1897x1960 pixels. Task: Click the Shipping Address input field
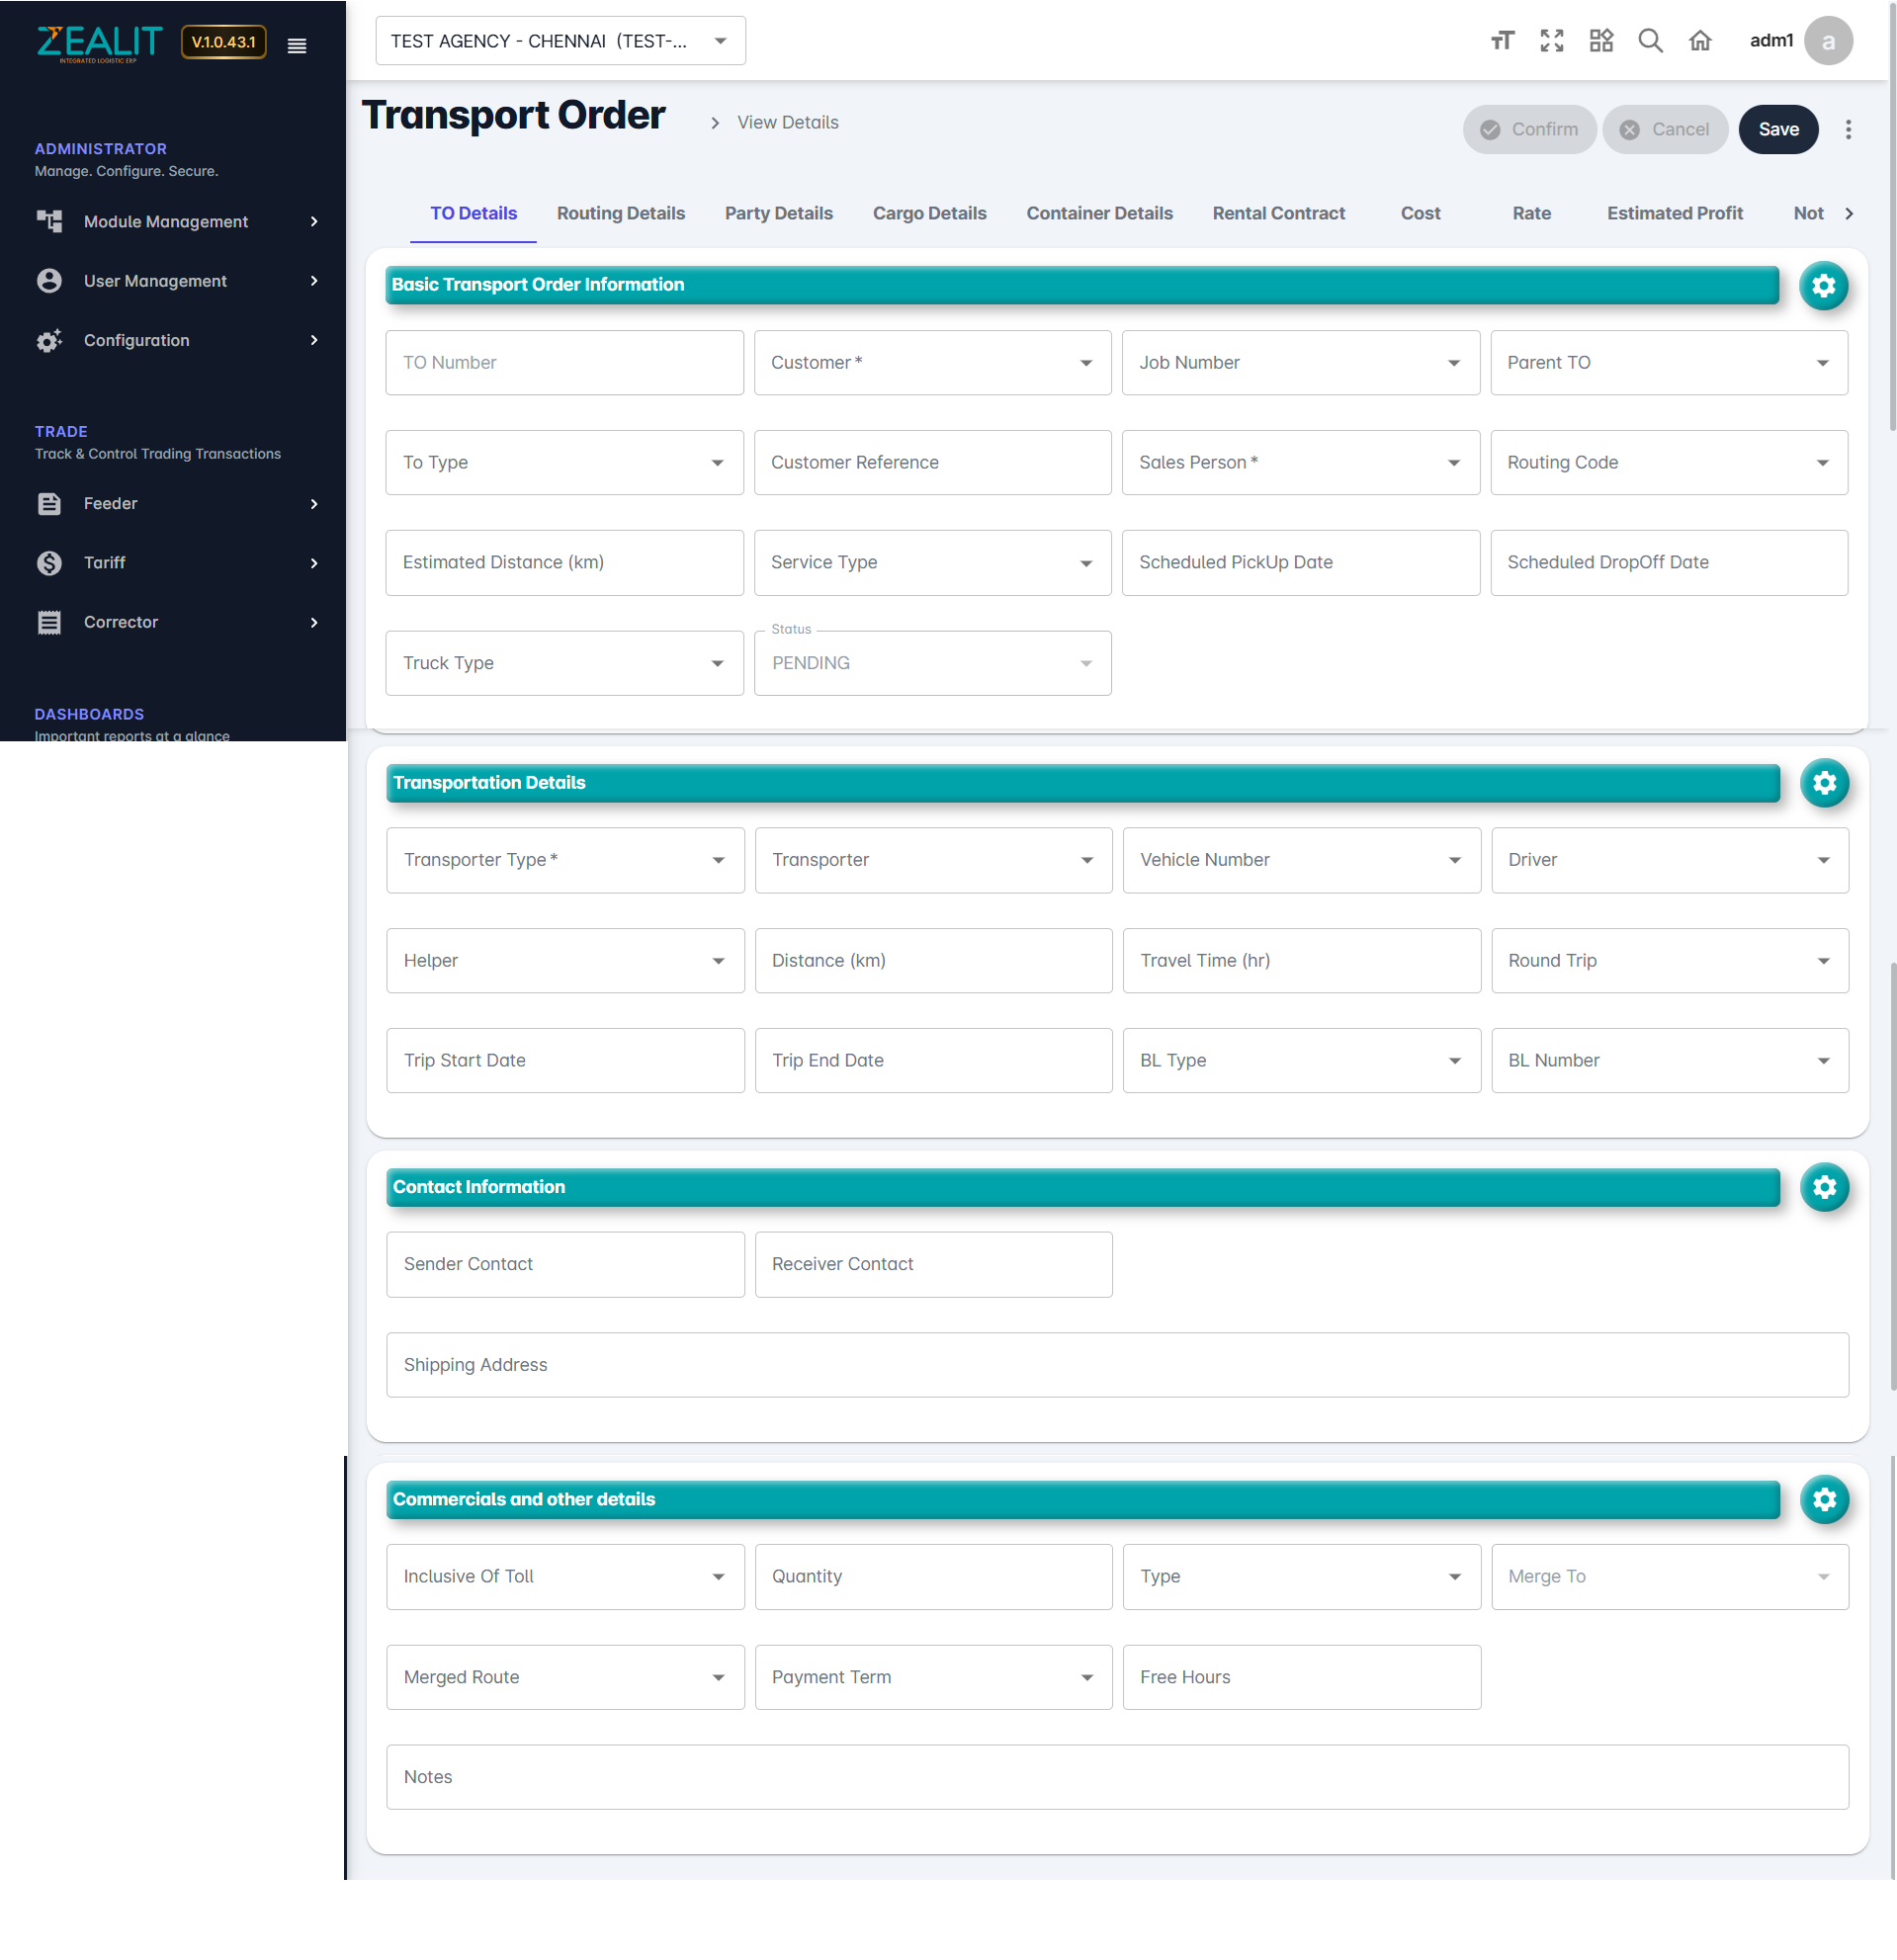coord(1116,1365)
